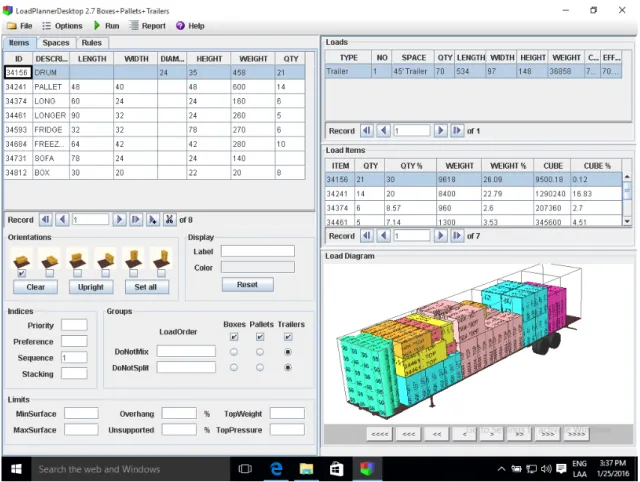Select DoNotMix radio for Boxes
This screenshot has width=640, height=482.
click(234, 351)
